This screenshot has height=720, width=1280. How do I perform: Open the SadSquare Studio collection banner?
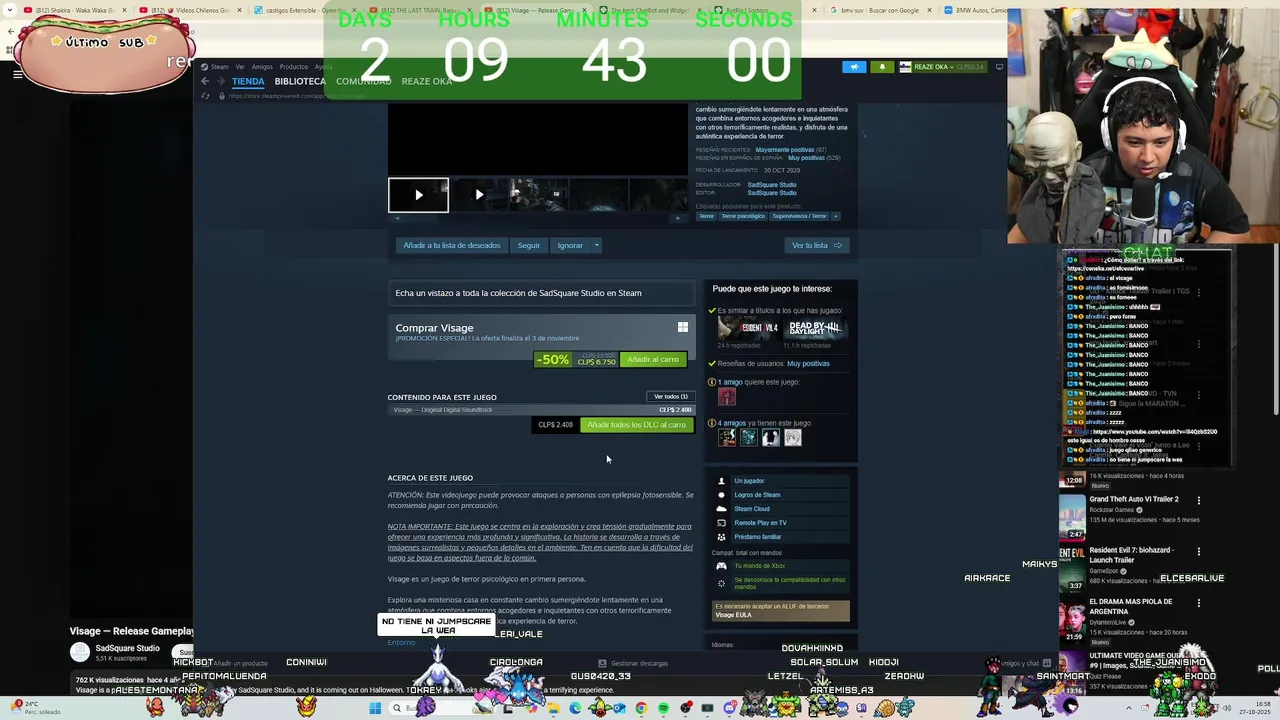tap(541, 293)
